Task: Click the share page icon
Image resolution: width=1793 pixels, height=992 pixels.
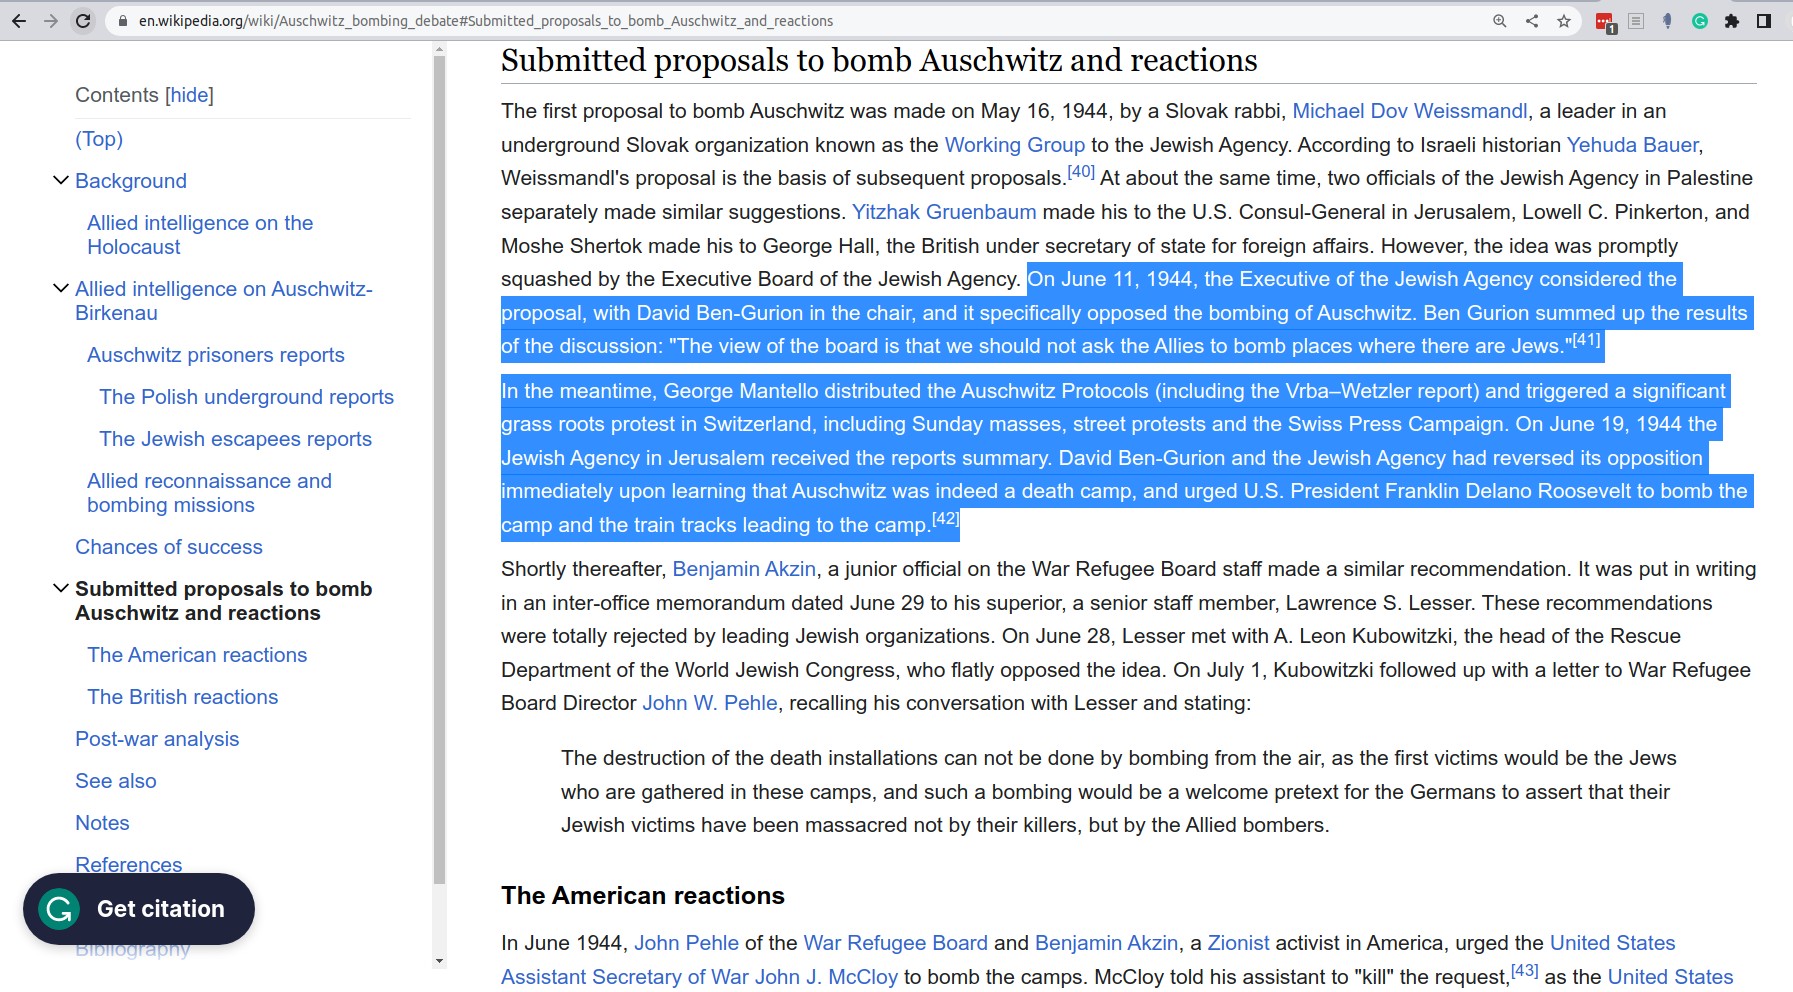Action: (1532, 21)
